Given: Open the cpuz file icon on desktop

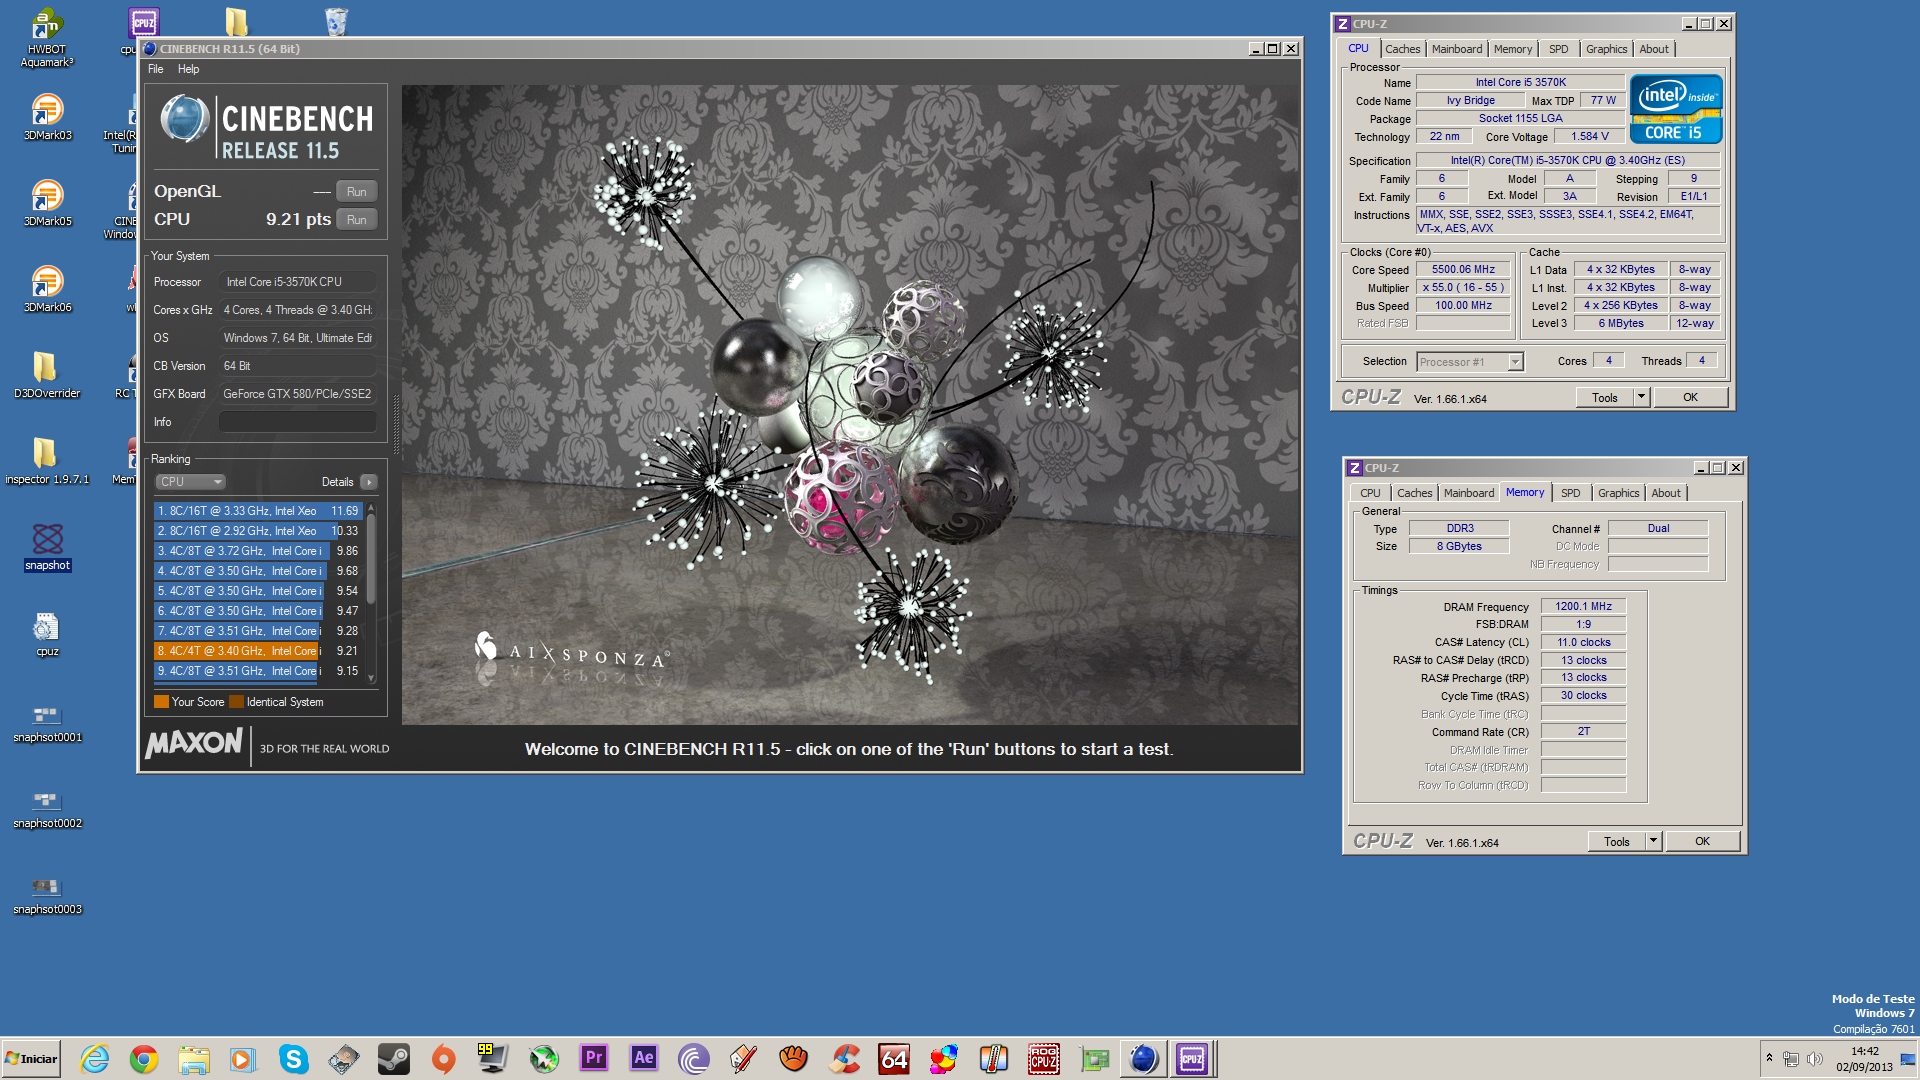Looking at the screenshot, I should [x=47, y=634].
